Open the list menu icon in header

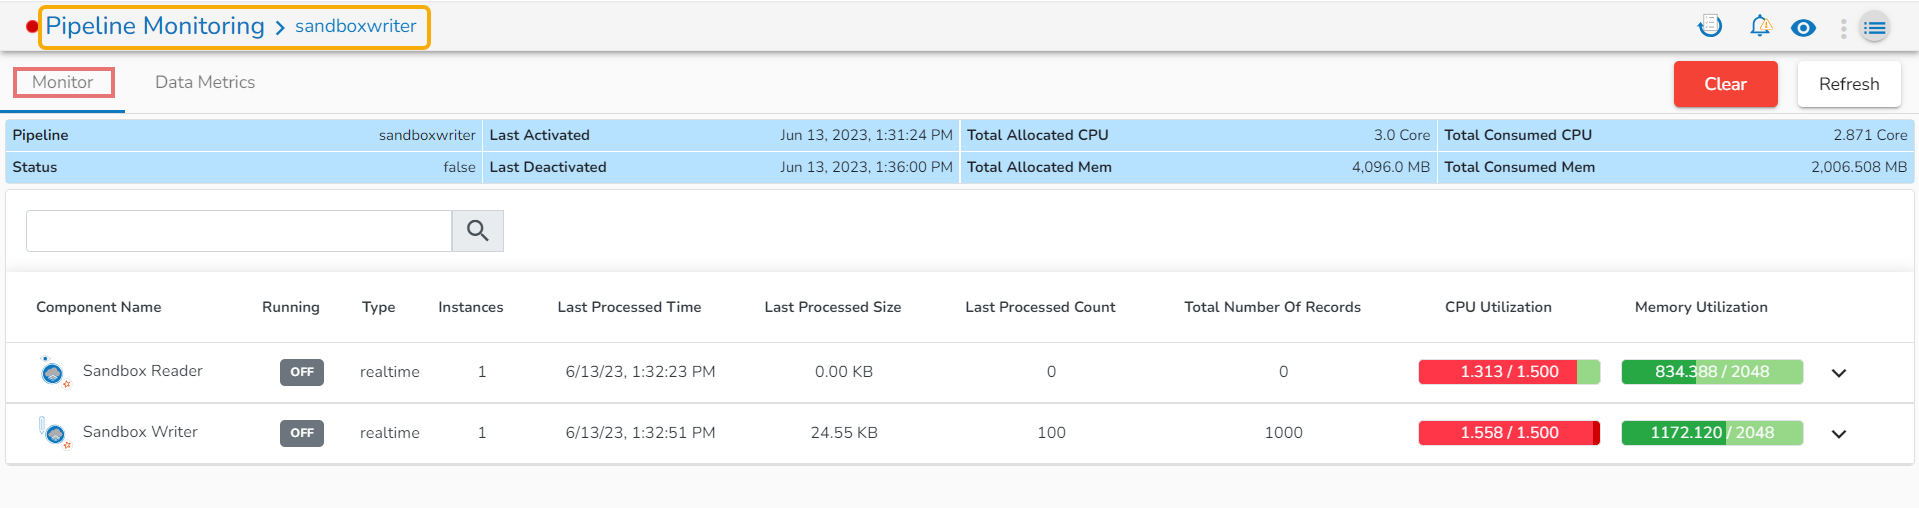click(x=1875, y=28)
